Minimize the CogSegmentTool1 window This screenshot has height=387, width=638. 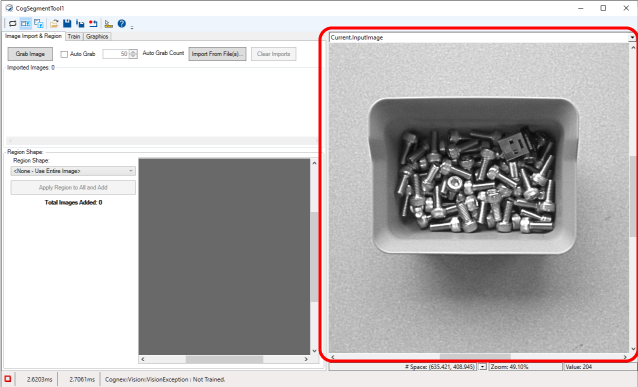pyautogui.click(x=581, y=8)
